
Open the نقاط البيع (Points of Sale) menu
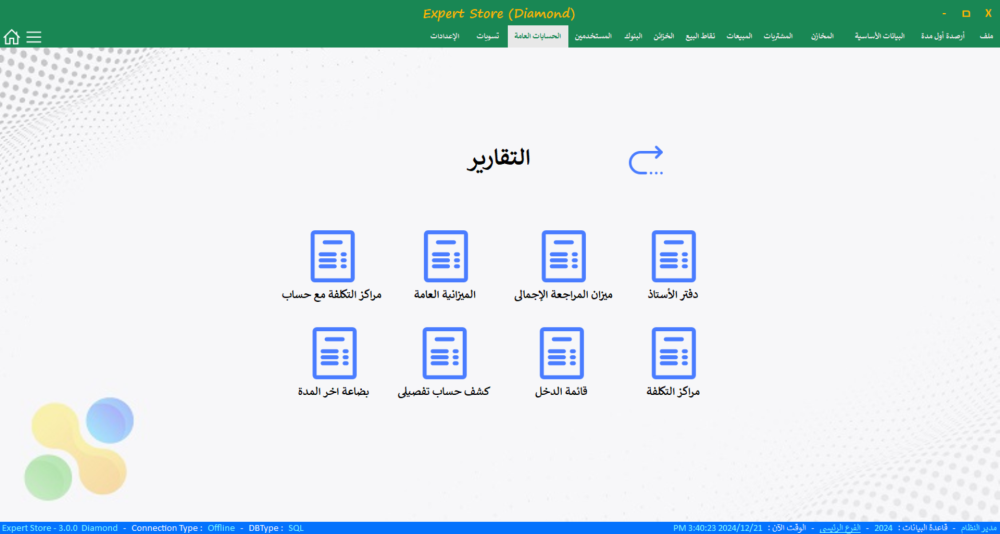coord(699,37)
